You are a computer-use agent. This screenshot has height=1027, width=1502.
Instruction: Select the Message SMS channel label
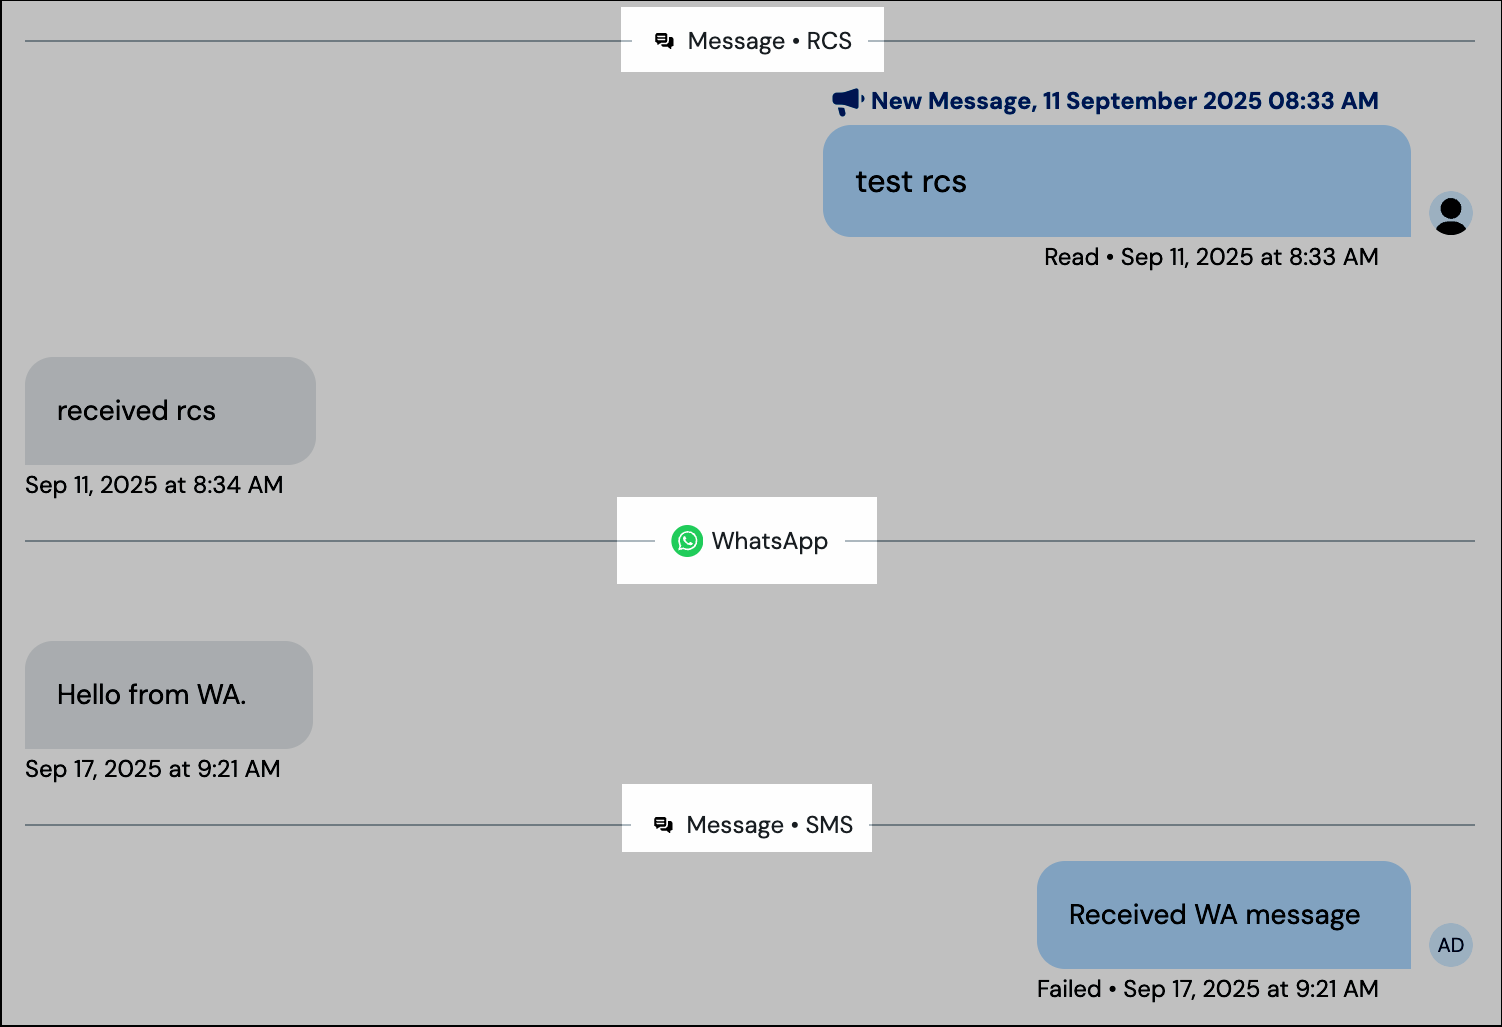[769, 823]
